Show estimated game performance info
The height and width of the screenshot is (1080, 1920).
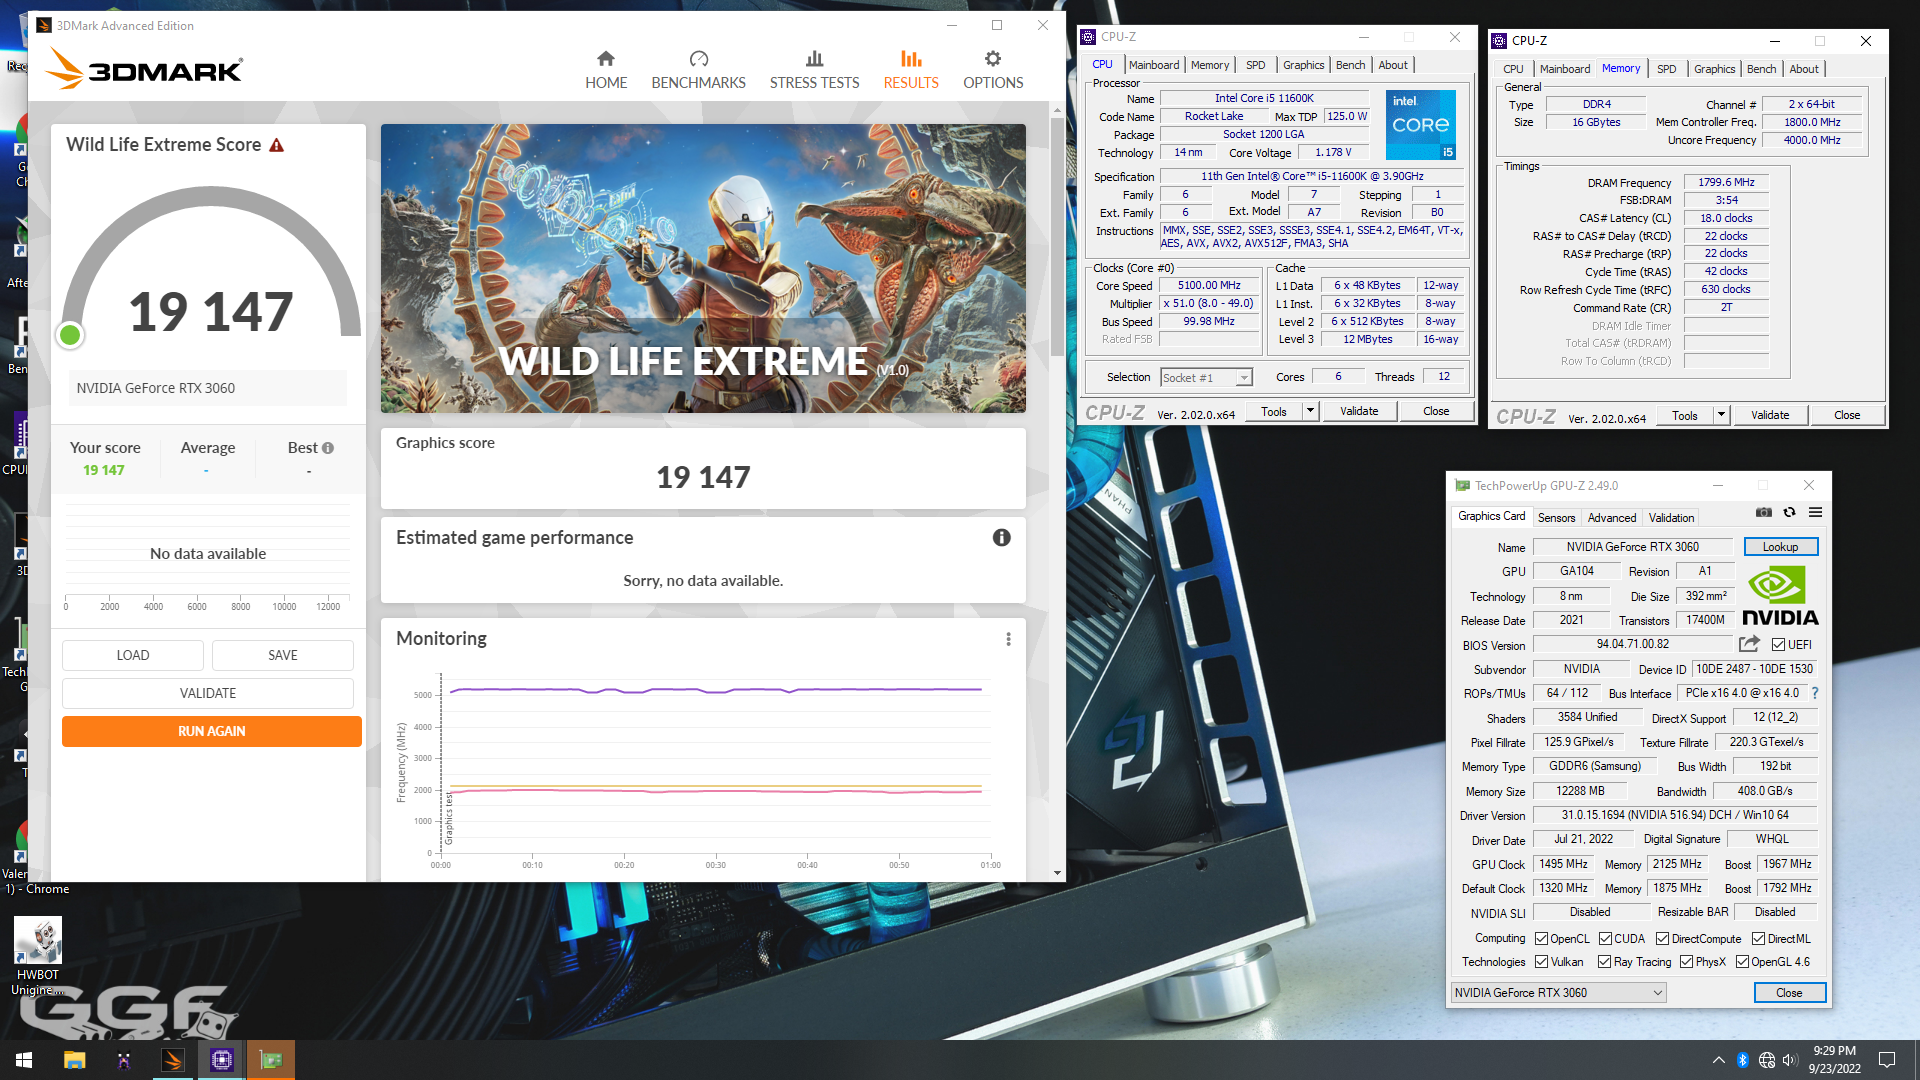1001,538
